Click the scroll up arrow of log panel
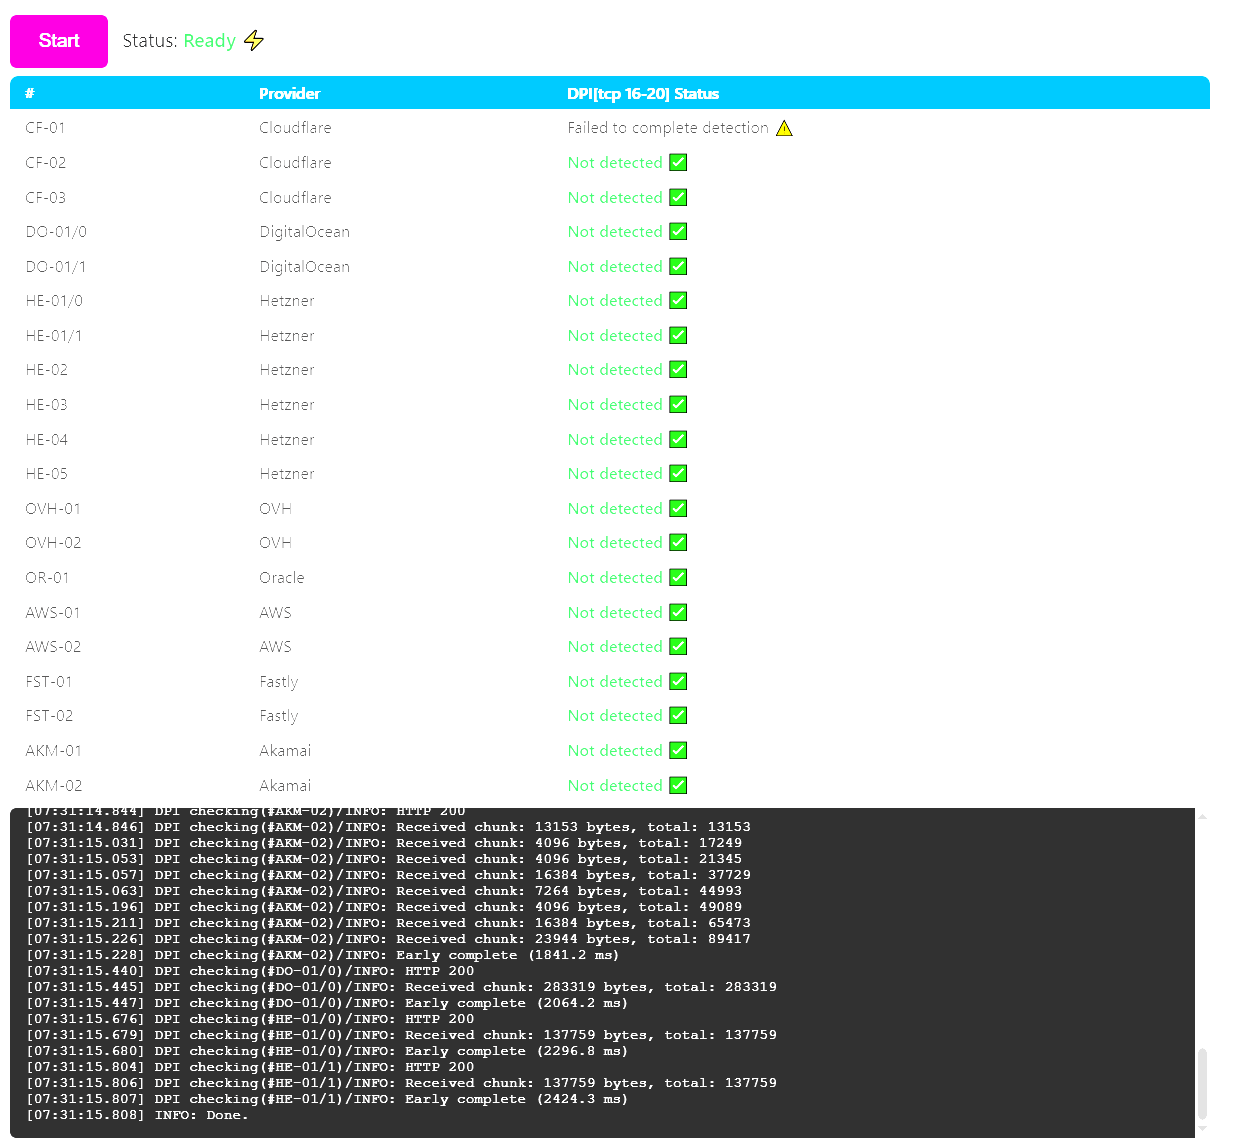 pos(1202,817)
